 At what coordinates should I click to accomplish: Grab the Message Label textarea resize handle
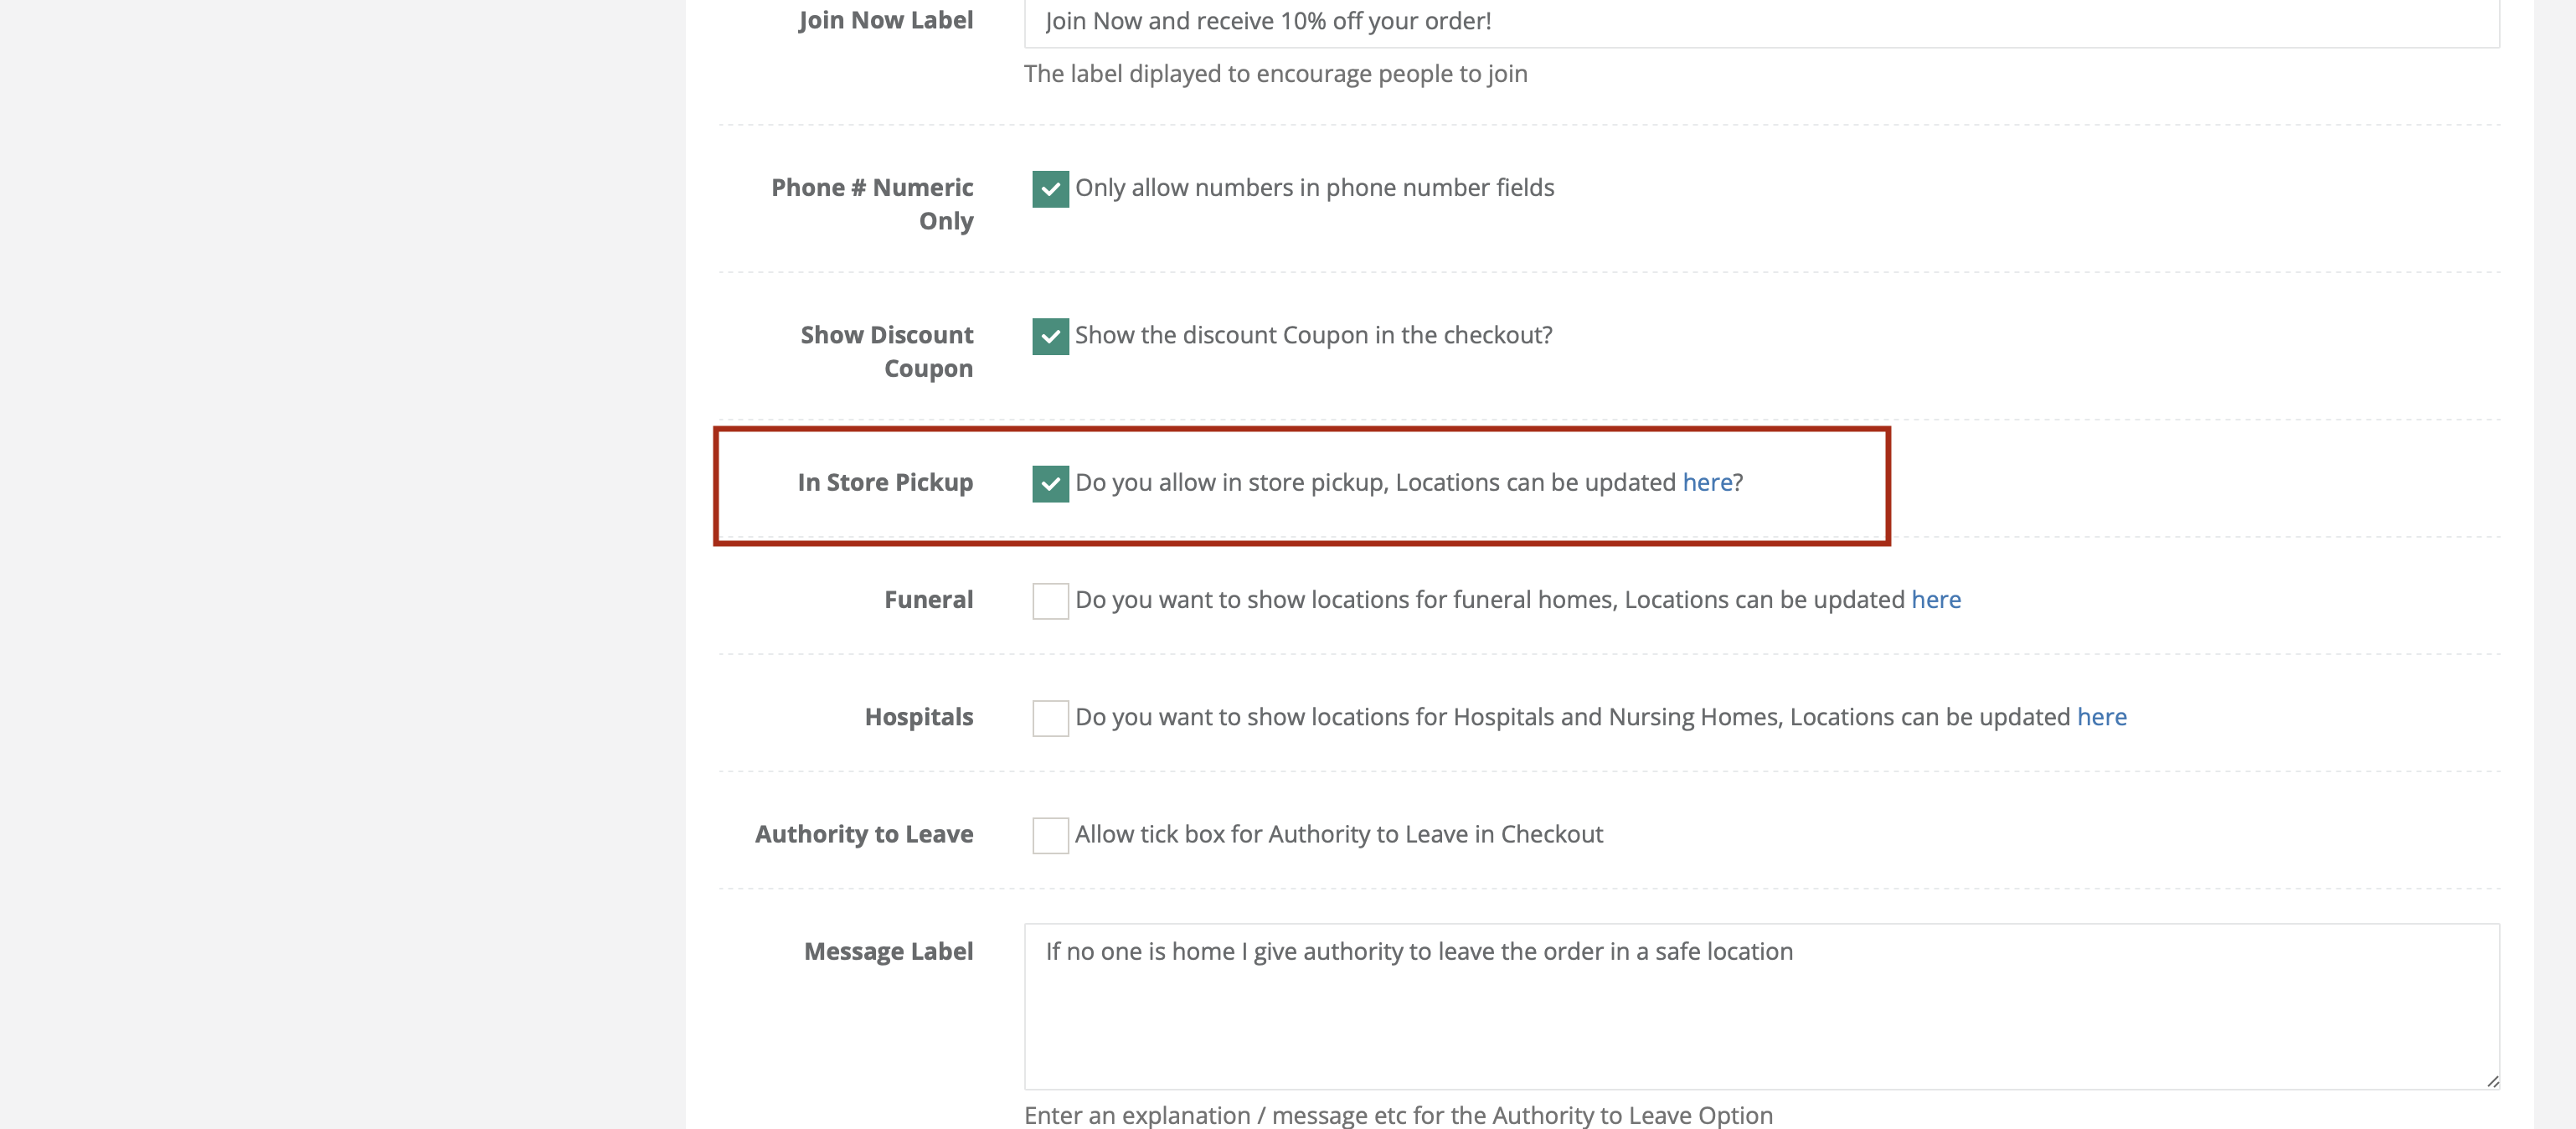tap(2492, 1081)
